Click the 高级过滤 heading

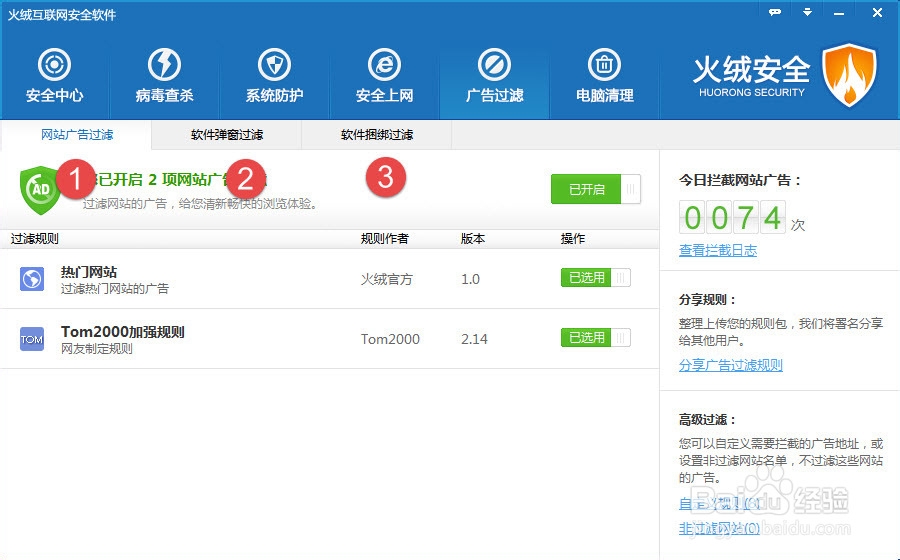[708, 419]
